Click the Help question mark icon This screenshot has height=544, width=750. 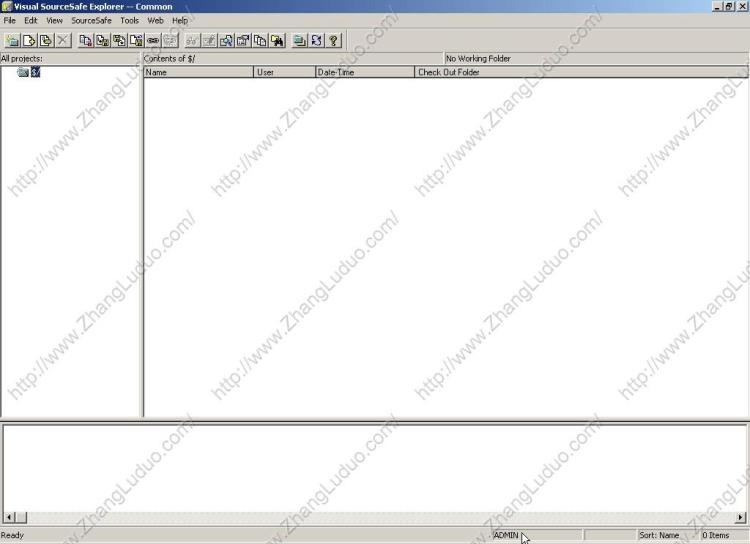tap(333, 41)
